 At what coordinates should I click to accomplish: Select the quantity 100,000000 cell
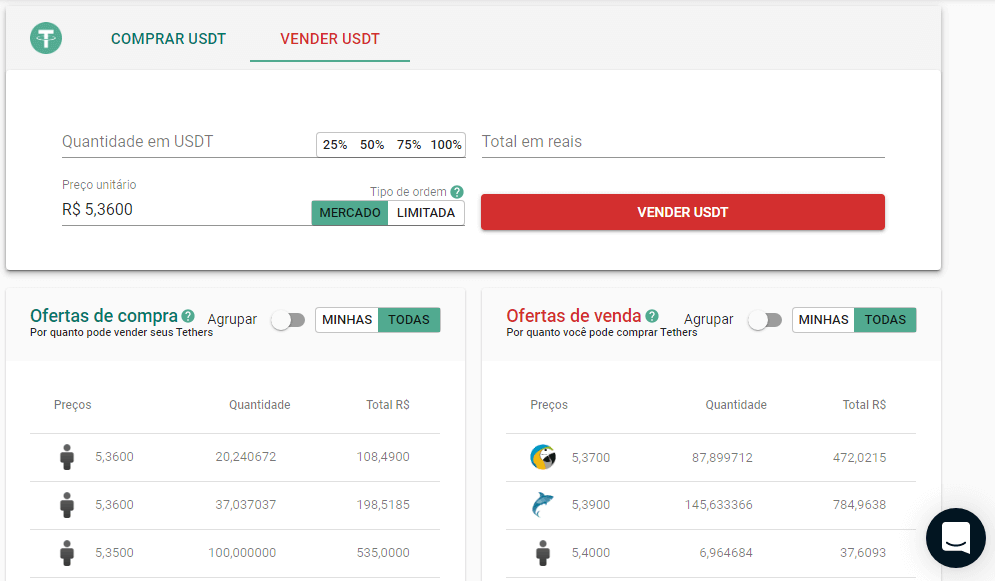pos(242,552)
